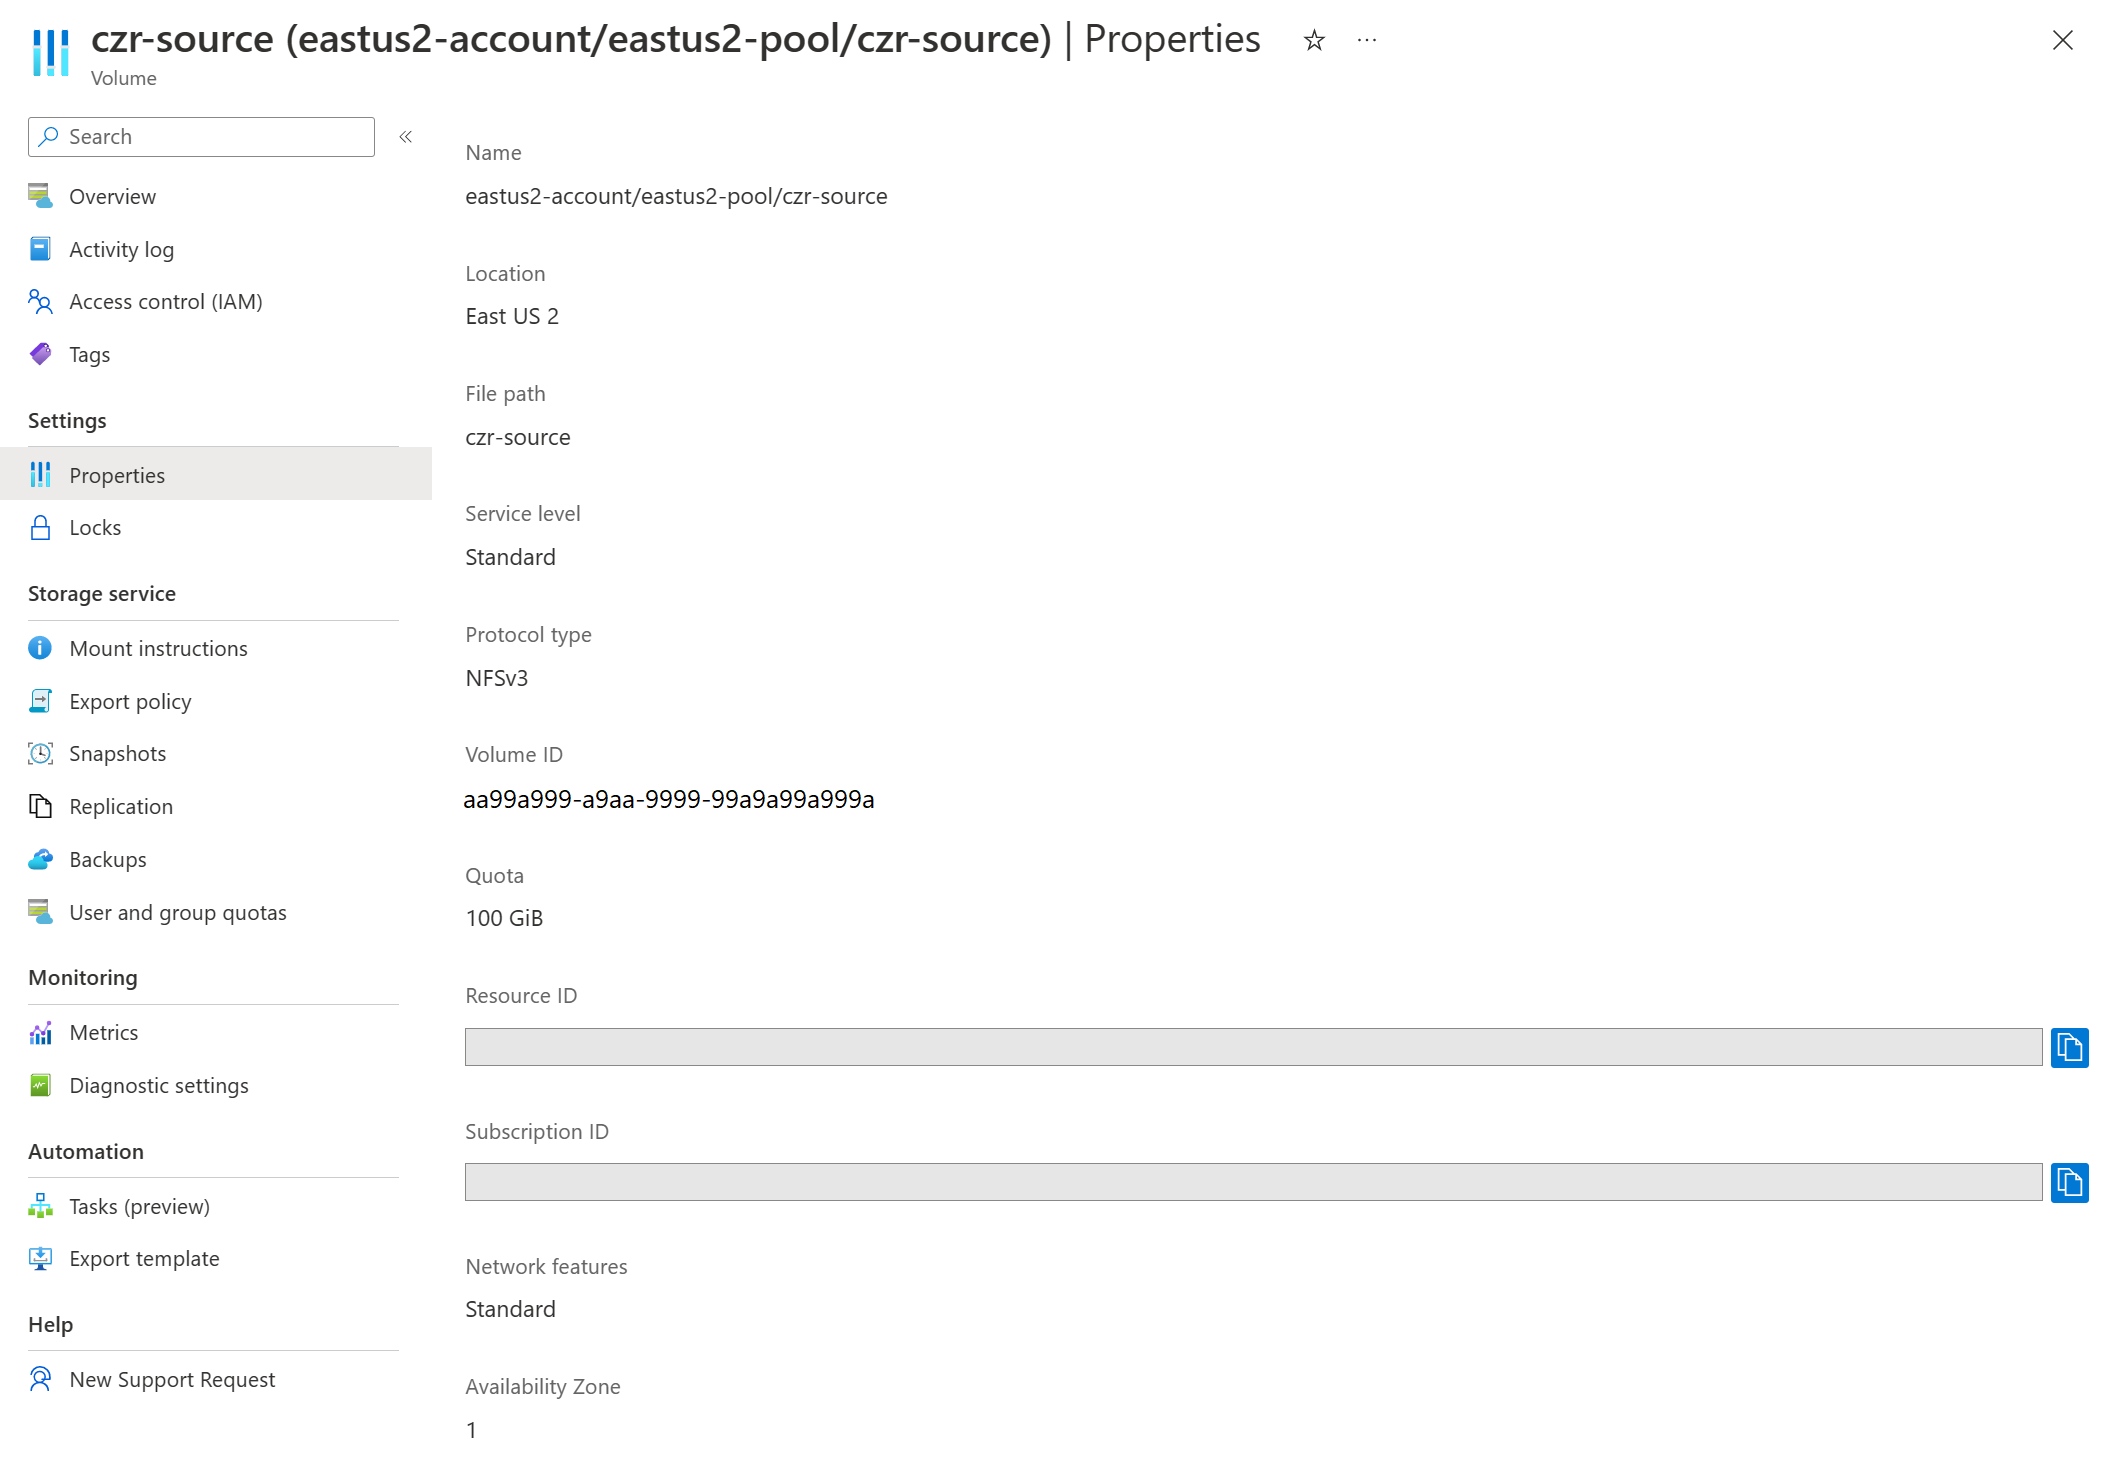2108x1470 pixels.
Task: Open the more options ellipsis menu
Action: click(1366, 40)
